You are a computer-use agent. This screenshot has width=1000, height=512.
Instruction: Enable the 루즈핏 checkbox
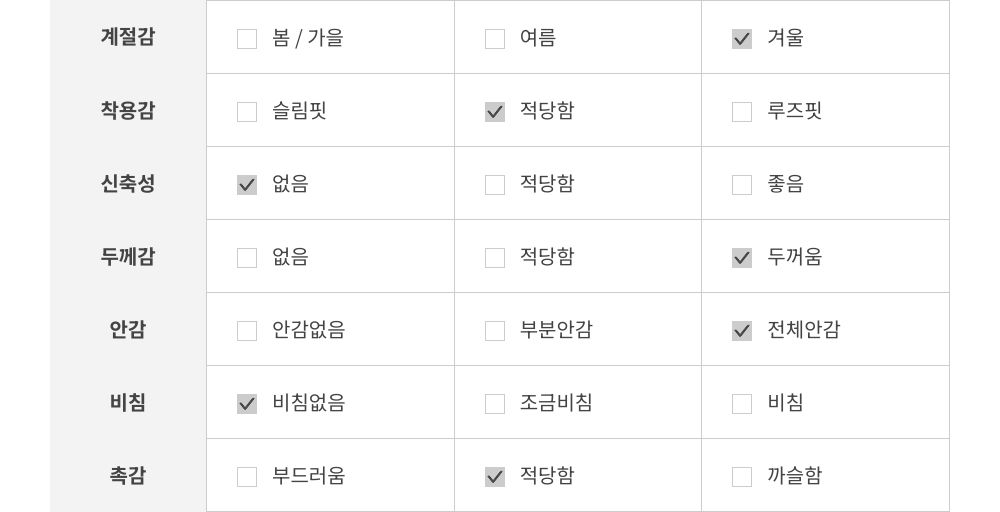click(742, 112)
